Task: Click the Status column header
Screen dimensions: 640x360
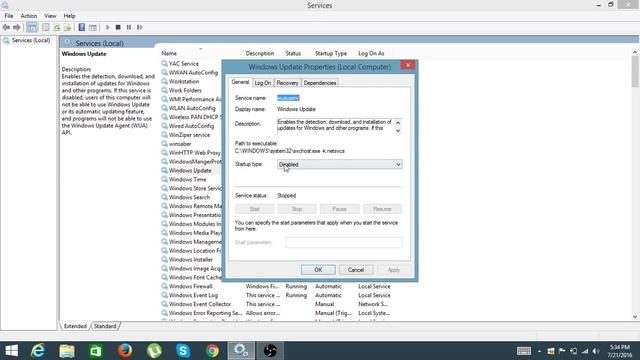Action: tap(293, 53)
